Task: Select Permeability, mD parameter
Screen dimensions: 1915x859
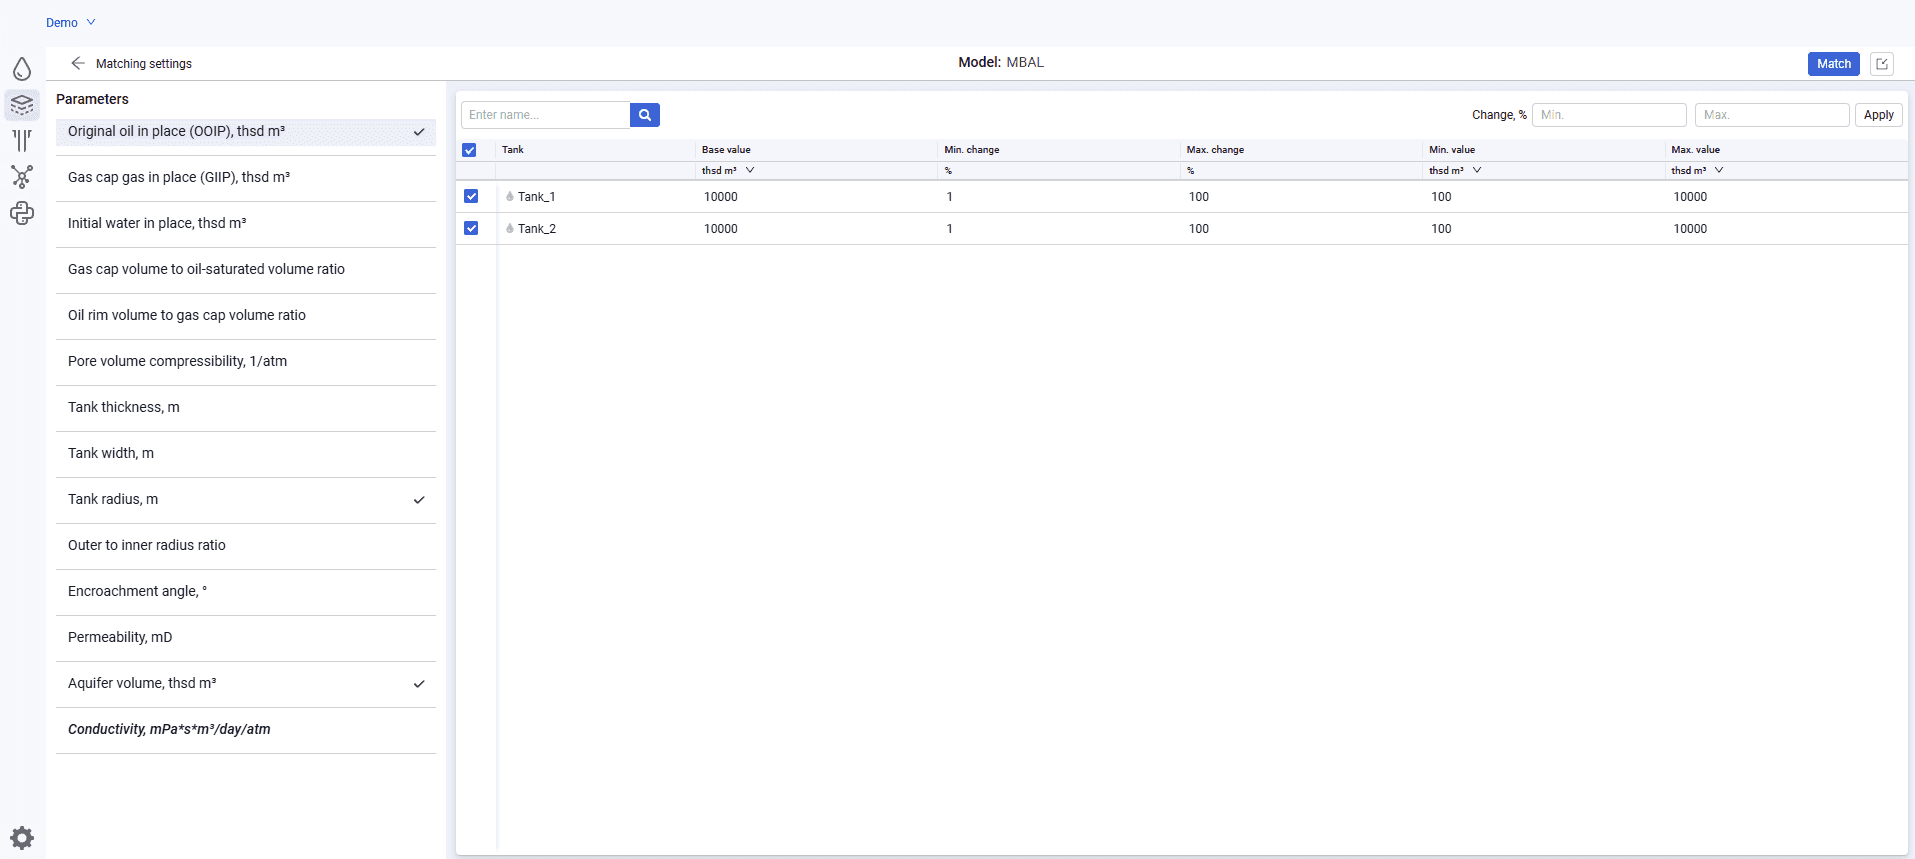Action: tap(246, 638)
